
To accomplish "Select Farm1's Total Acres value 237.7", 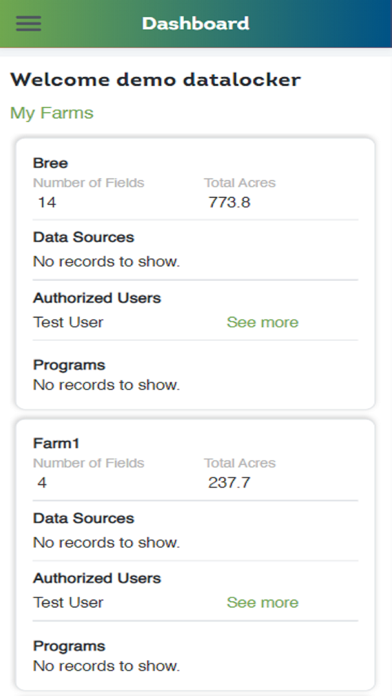I will [x=229, y=482].
